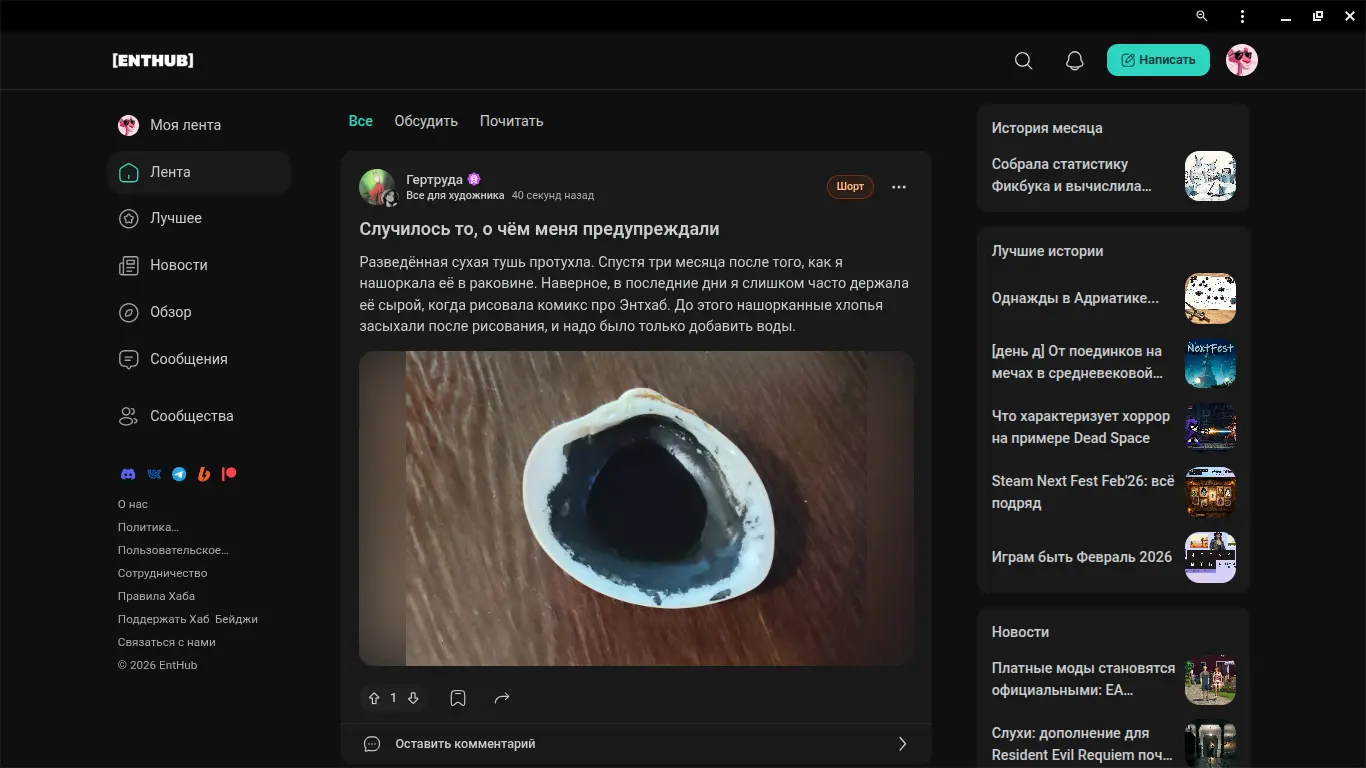The height and width of the screenshot is (768, 1366).
Task: Open the Telegram social link icon
Action: pos(179,474)
